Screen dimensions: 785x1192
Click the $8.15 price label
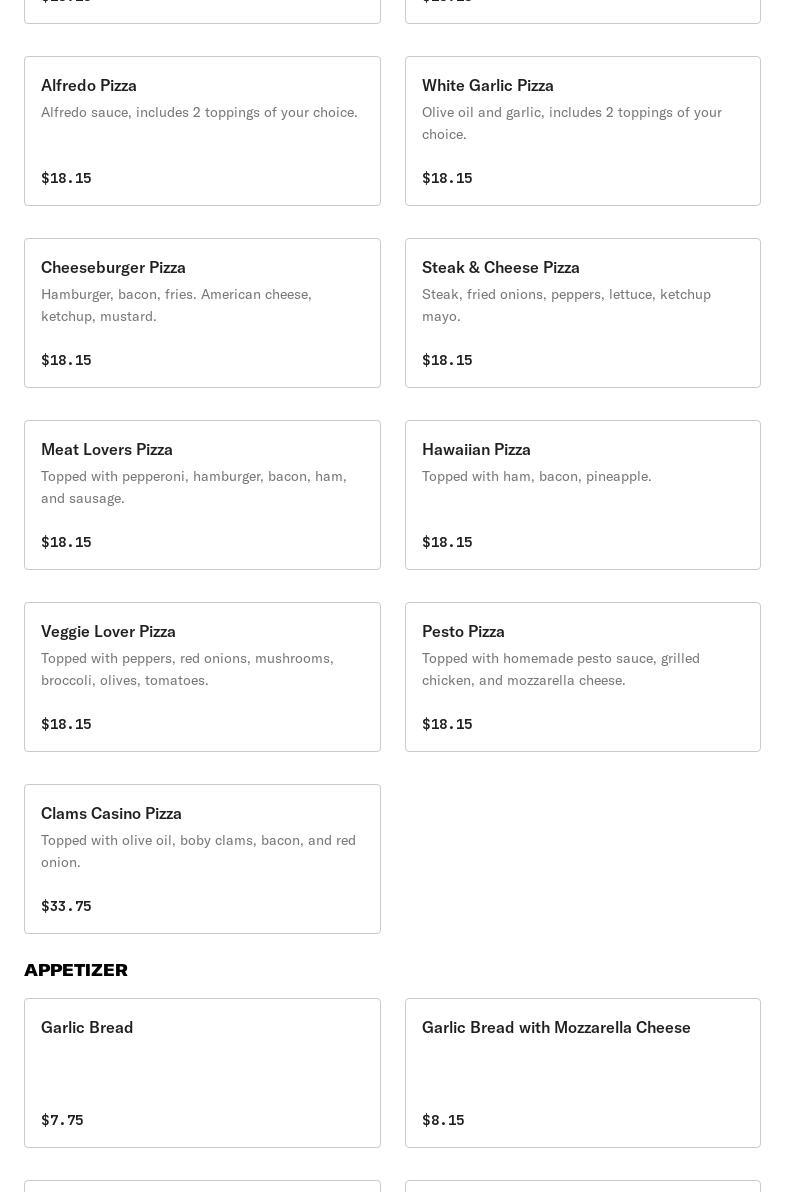[x=443, y=1120]
